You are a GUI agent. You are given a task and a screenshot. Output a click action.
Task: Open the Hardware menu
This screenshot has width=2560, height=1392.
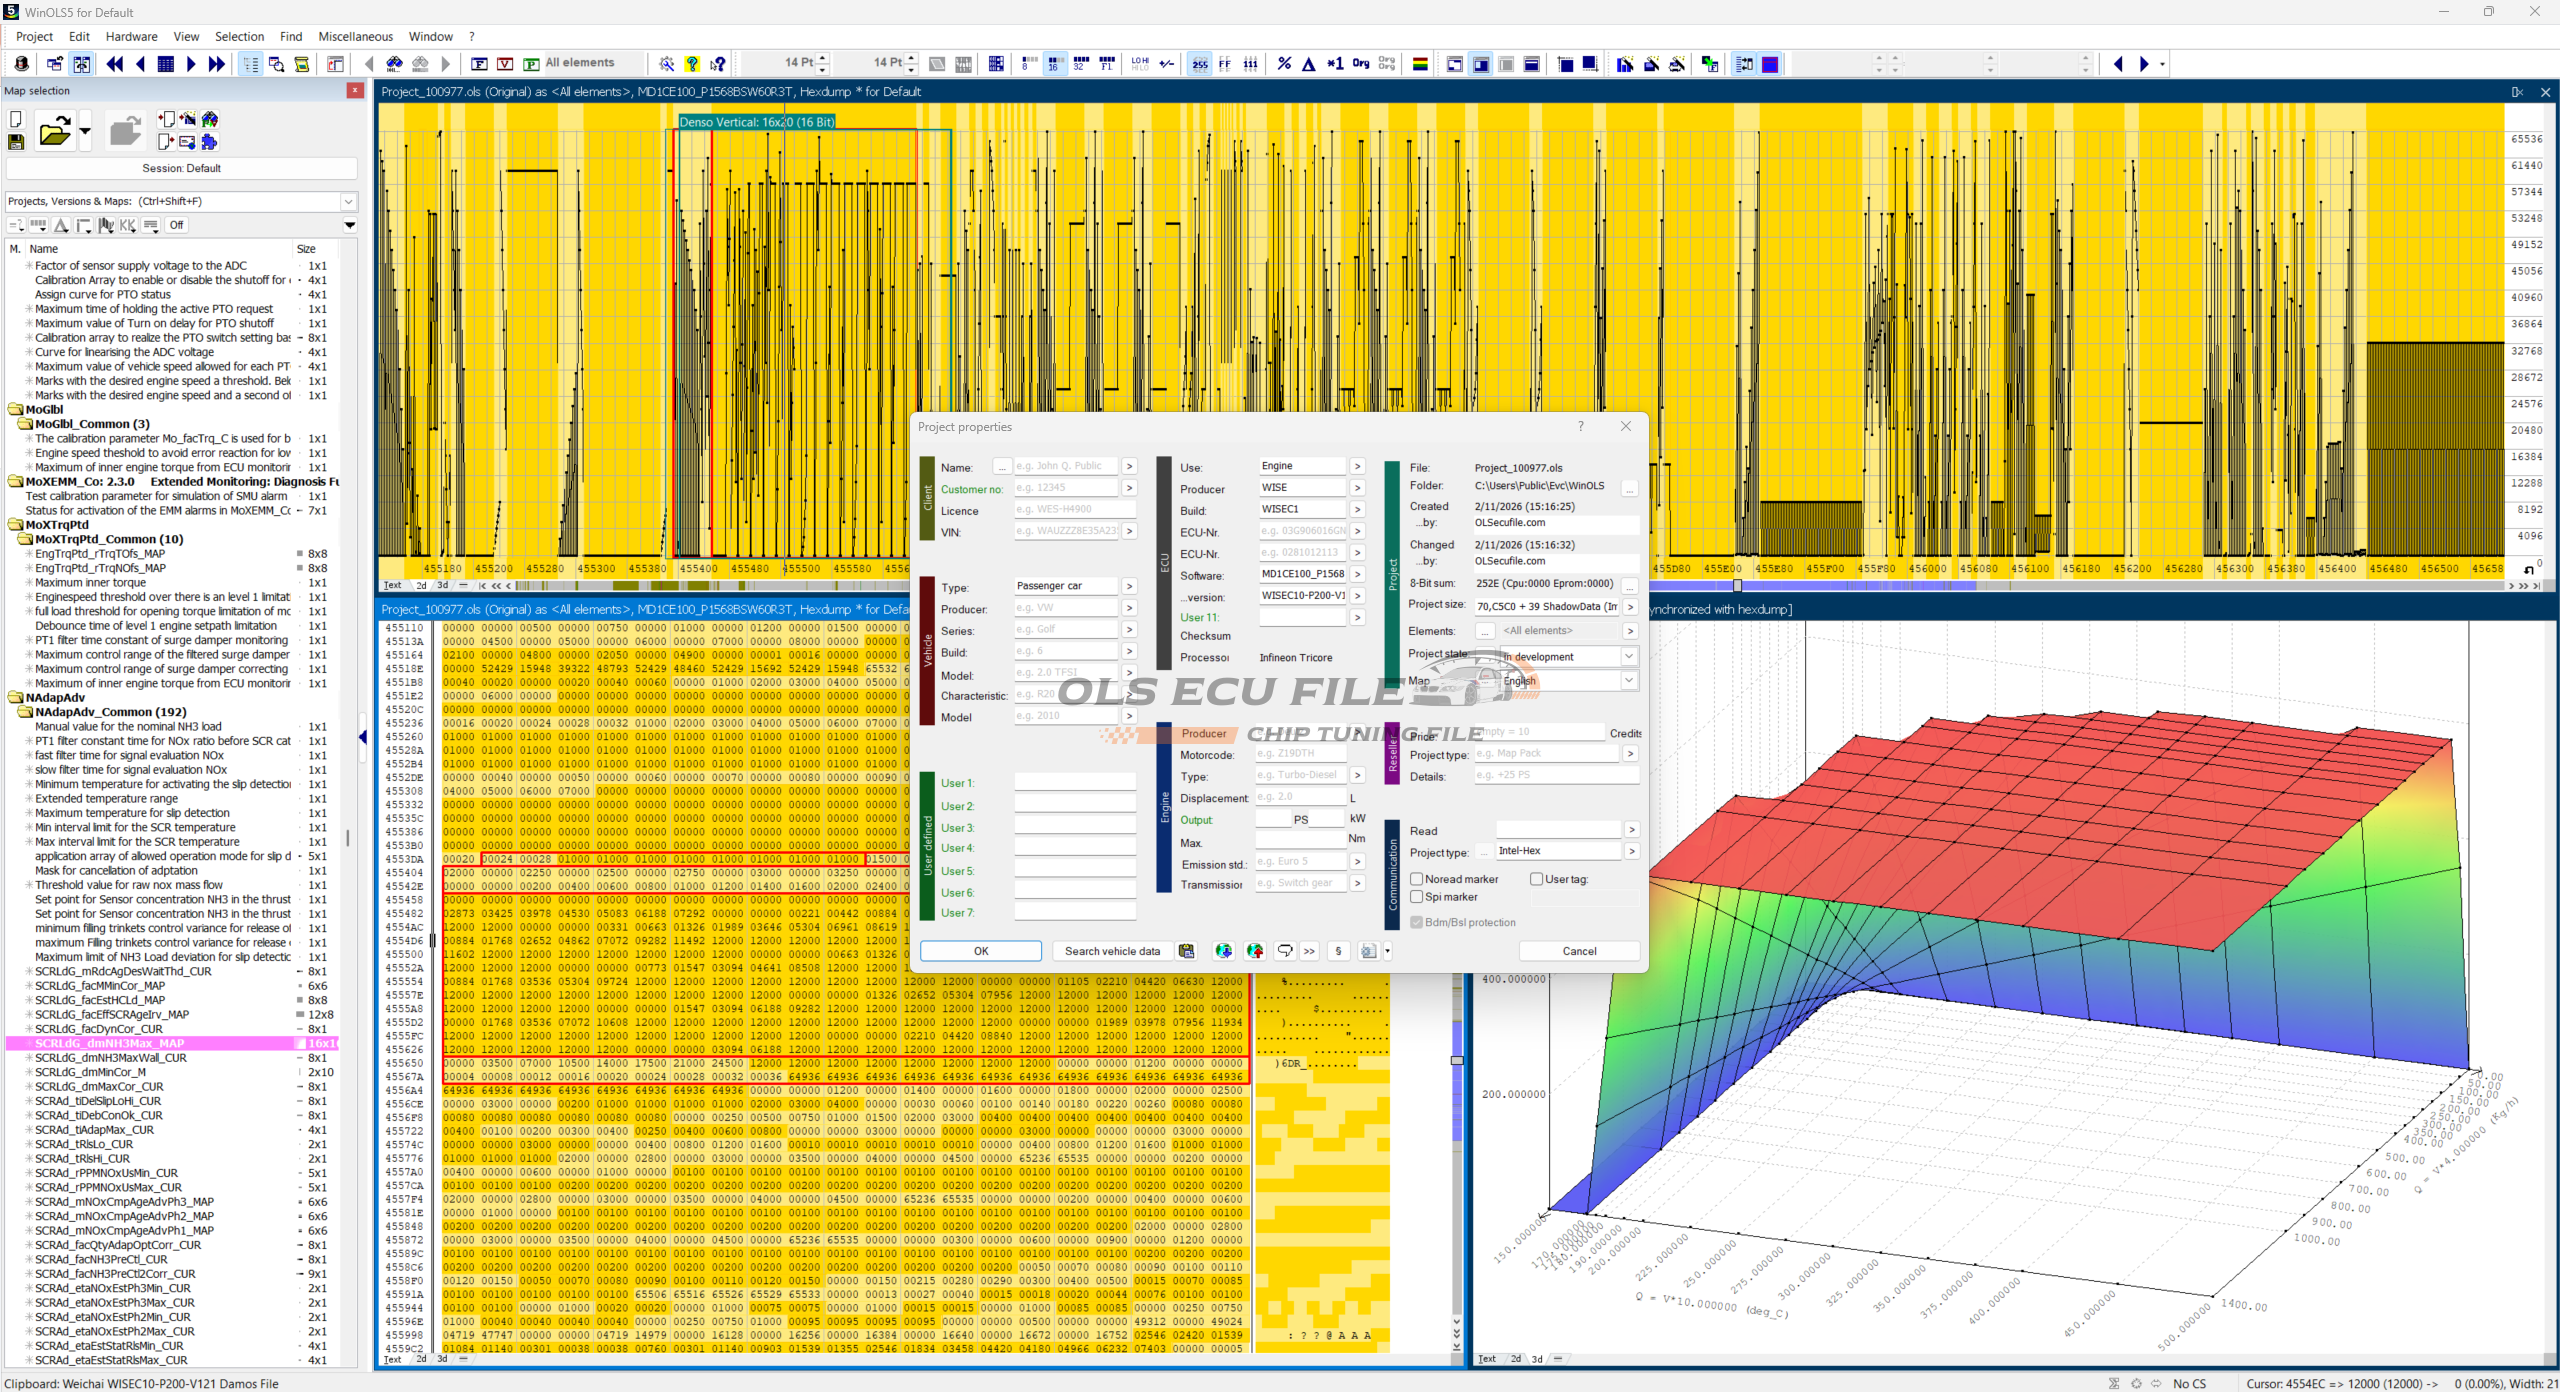click(131, 37)
